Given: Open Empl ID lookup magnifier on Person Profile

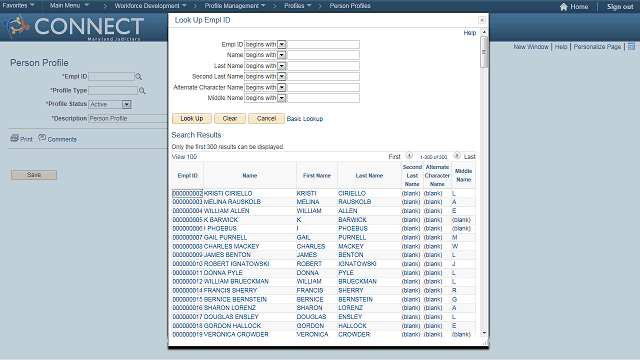Looking at the screenshot, I should [139, 77].
